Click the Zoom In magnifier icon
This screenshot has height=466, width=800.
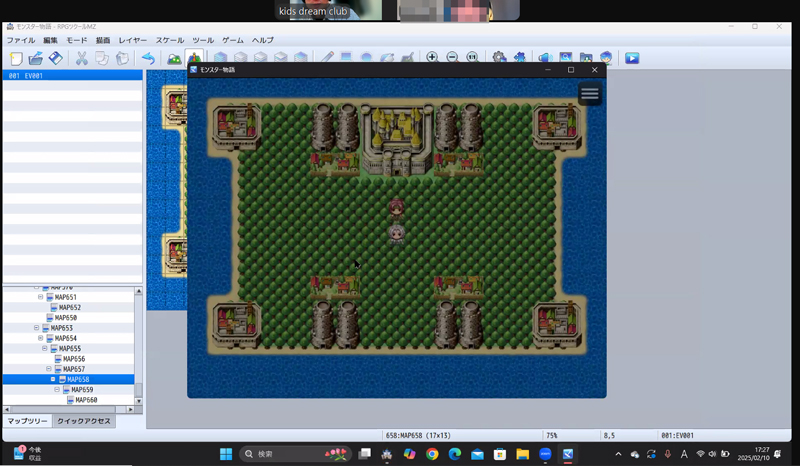click(432, 59)
